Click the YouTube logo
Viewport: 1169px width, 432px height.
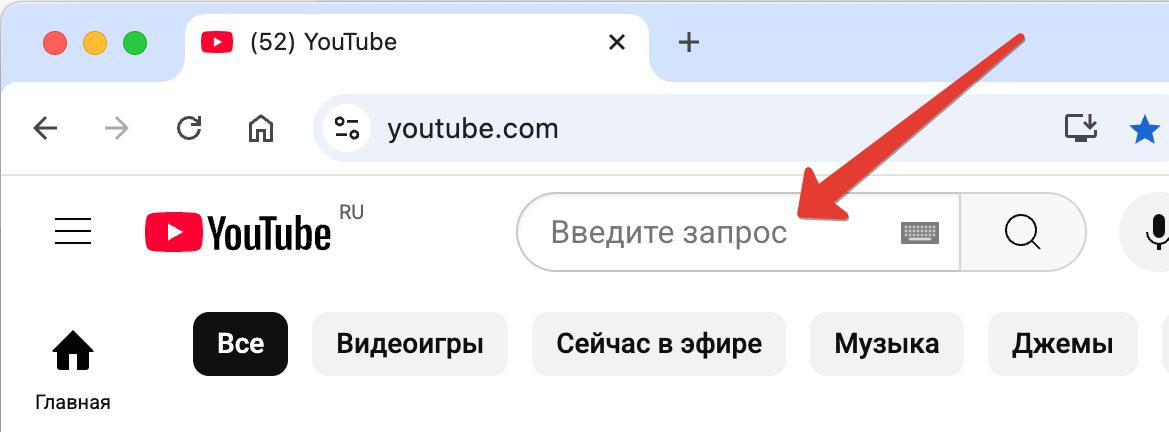coord(239,232)
